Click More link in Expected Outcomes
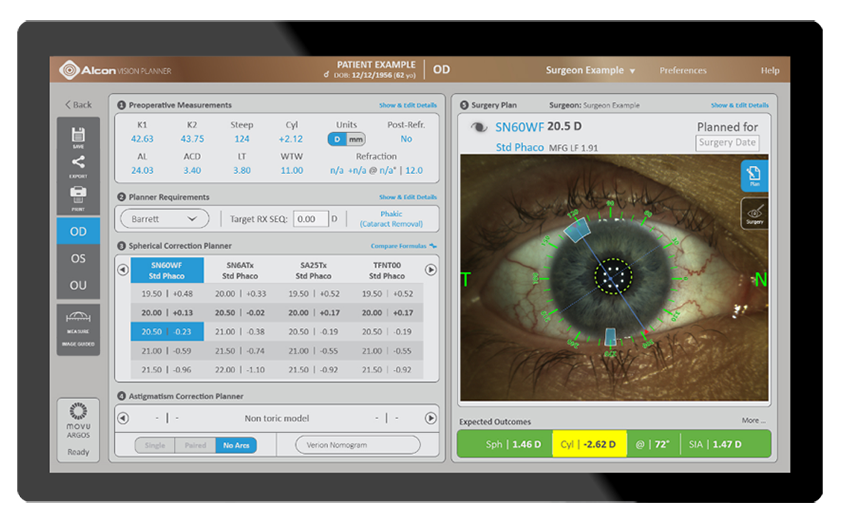 click(753, 421)
